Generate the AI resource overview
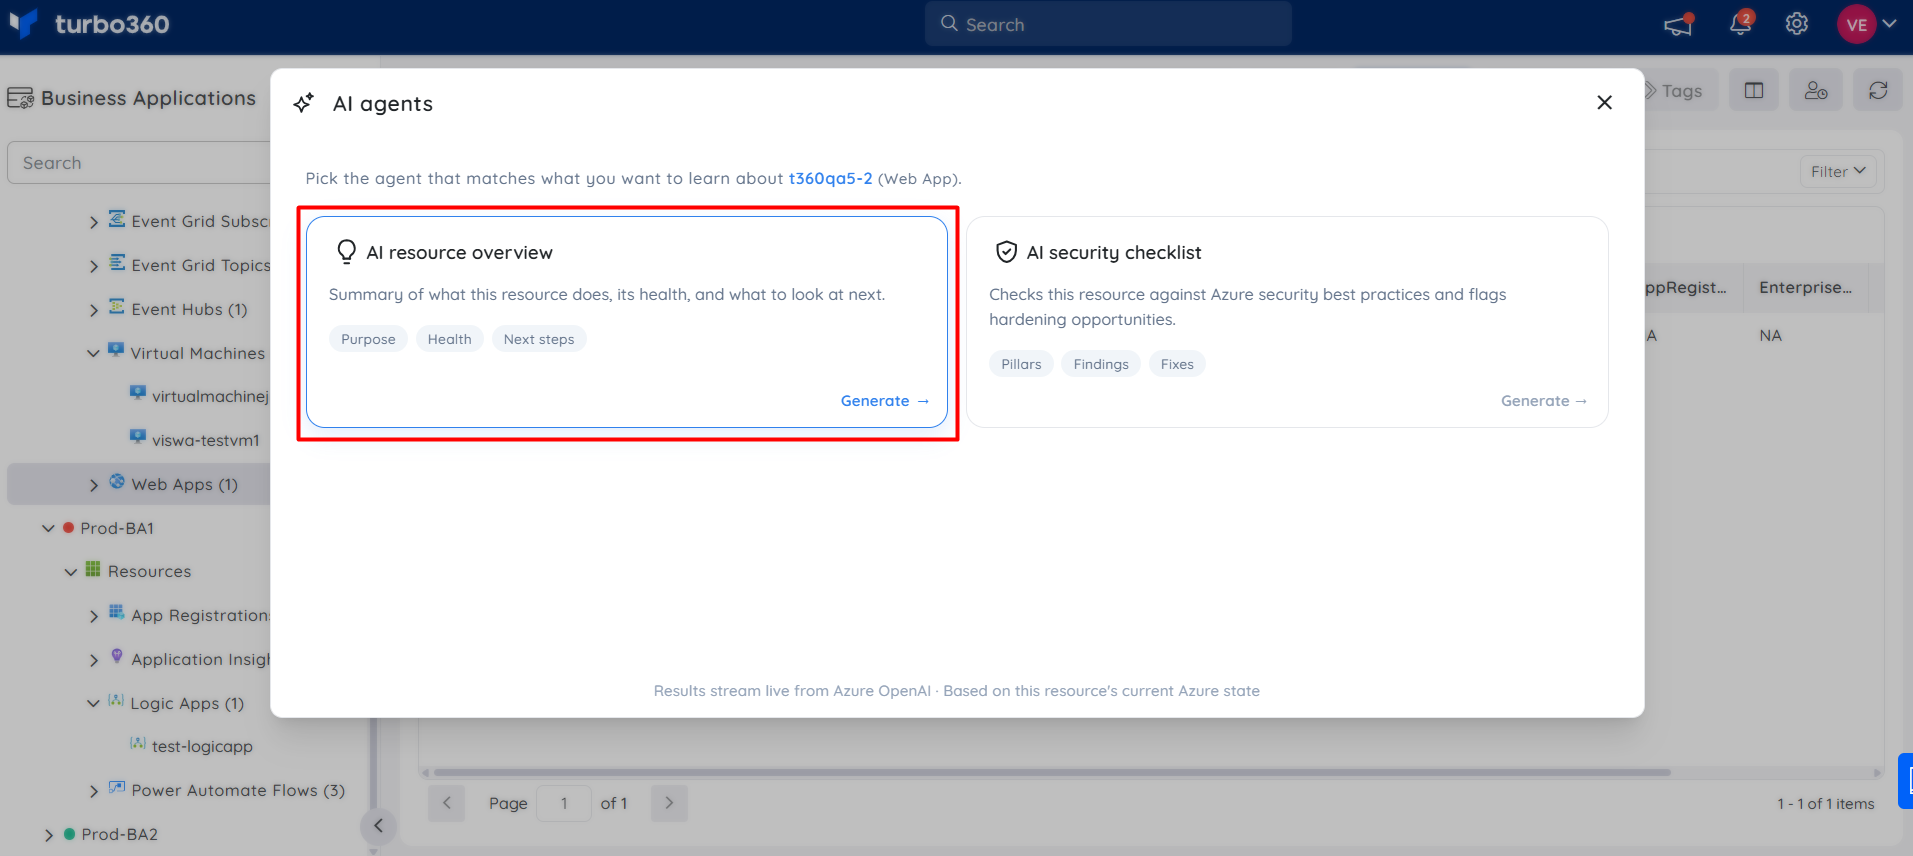The width and height of the screenshot is (1913, 856). coord(885,401)
